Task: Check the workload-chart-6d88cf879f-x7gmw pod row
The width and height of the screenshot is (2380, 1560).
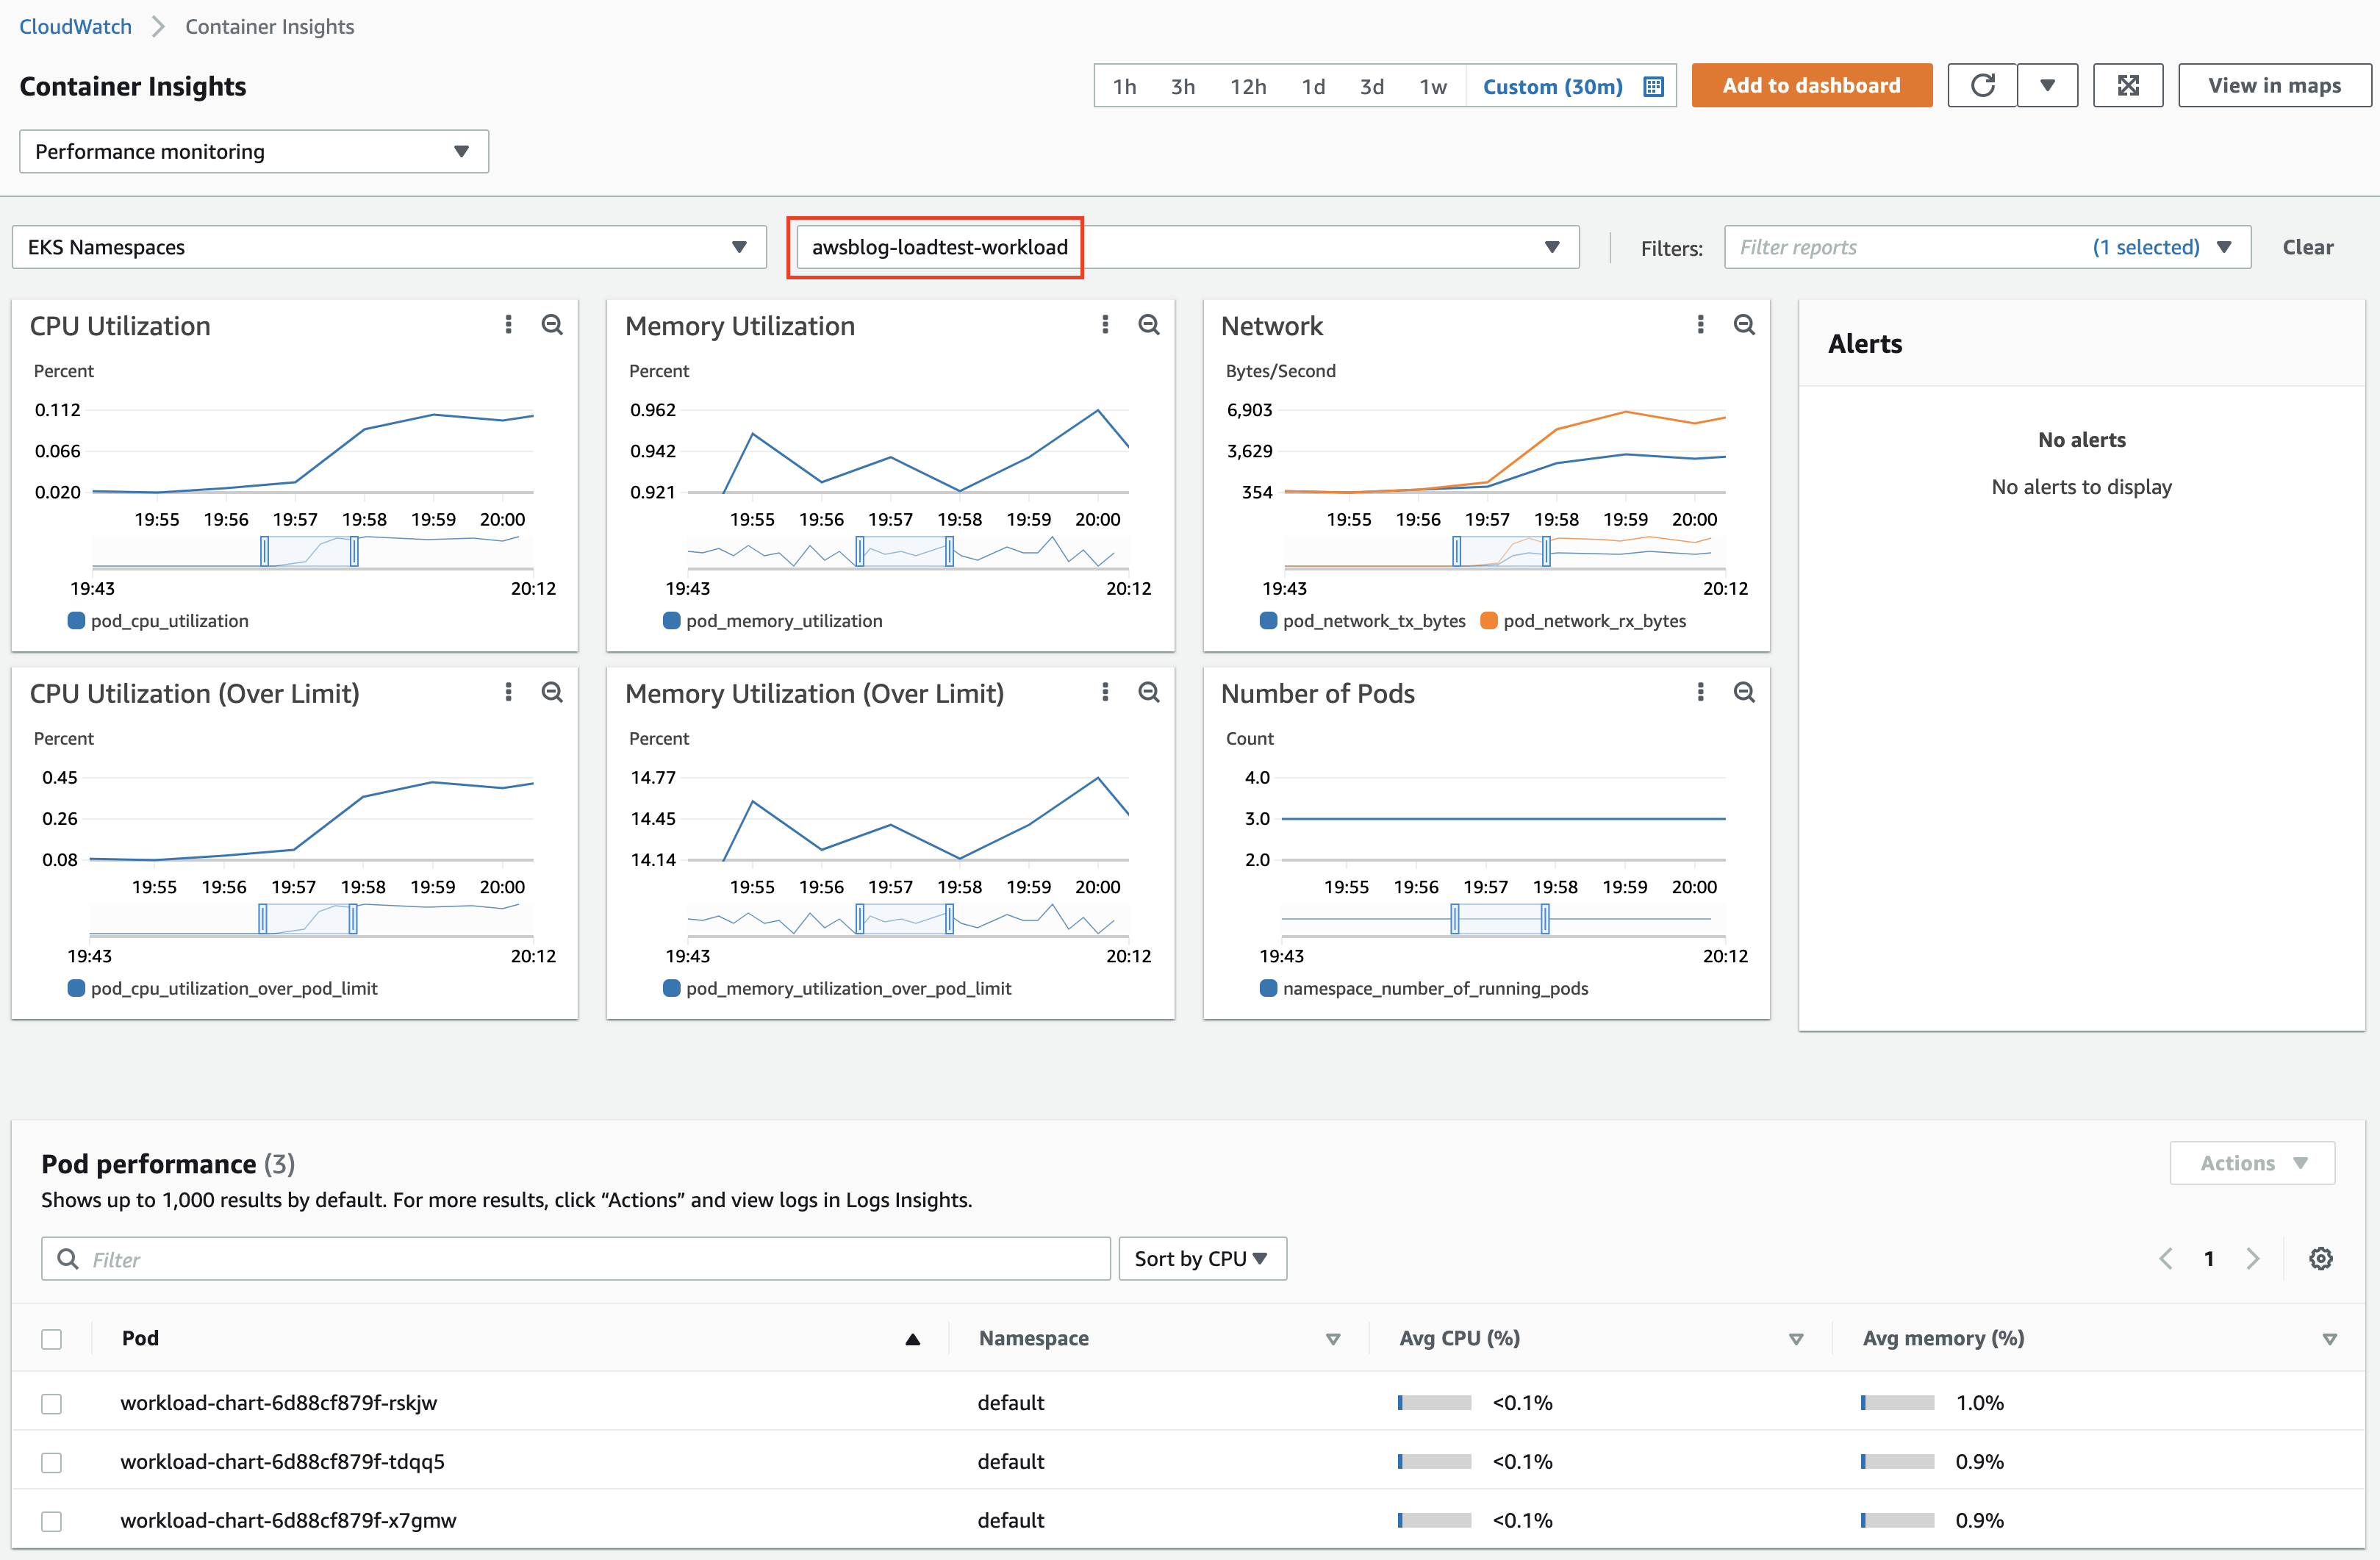Action: click(x=52, y=1521)
